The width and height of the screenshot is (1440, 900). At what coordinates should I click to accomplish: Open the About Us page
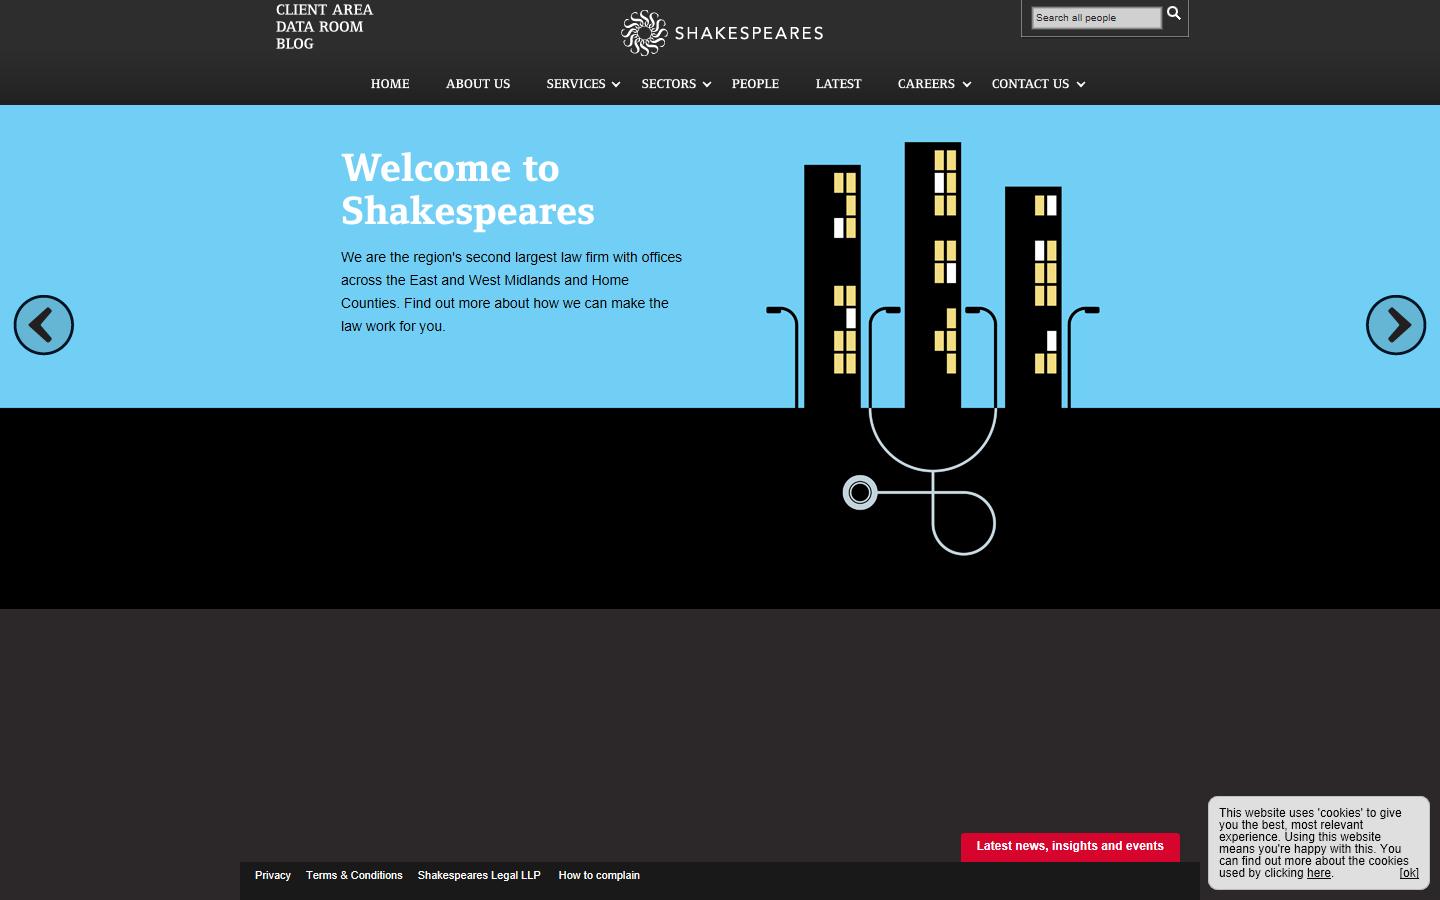tap(478, 84)
